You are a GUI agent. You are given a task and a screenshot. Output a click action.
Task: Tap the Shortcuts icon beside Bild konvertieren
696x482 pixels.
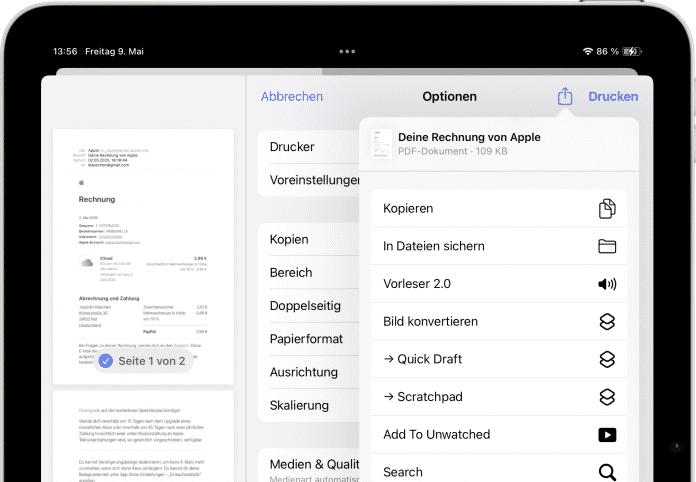point(607,321)
